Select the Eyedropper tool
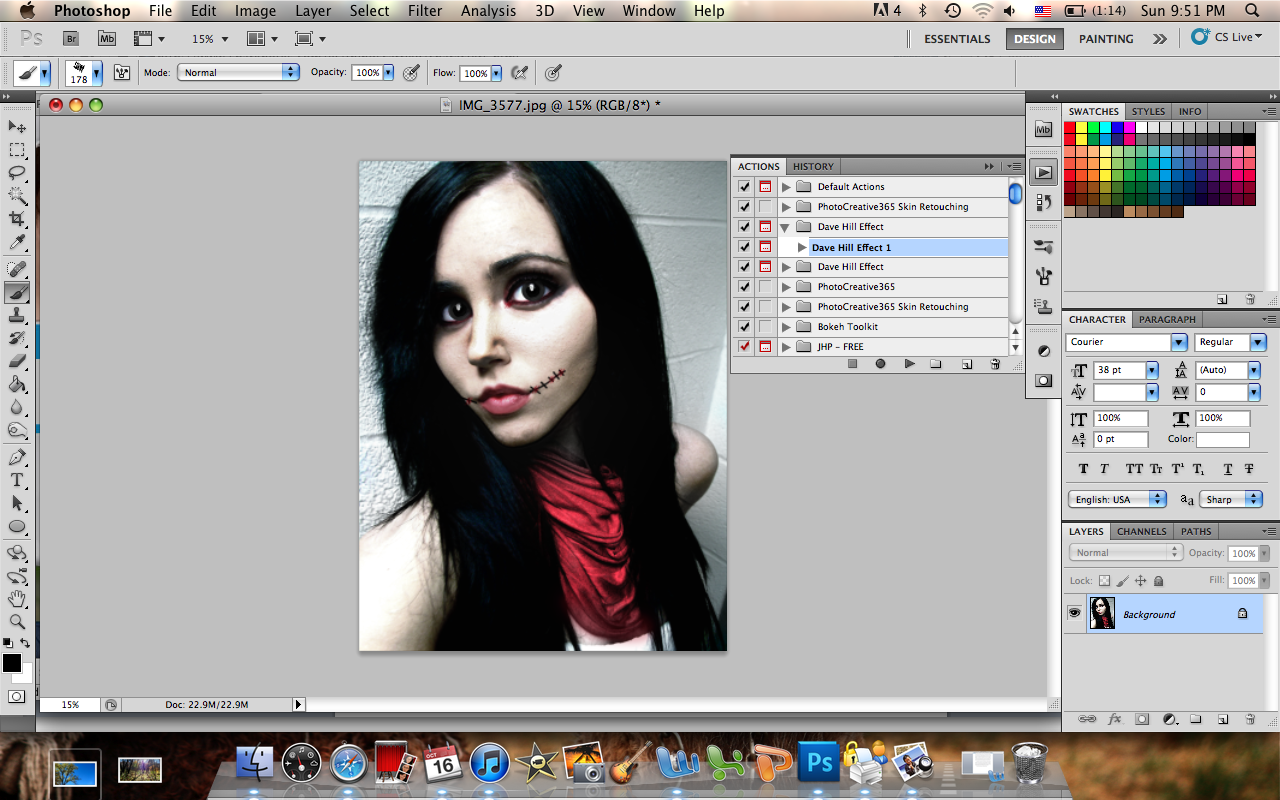Screen dimensions: 1280x800 click(17, 243)
